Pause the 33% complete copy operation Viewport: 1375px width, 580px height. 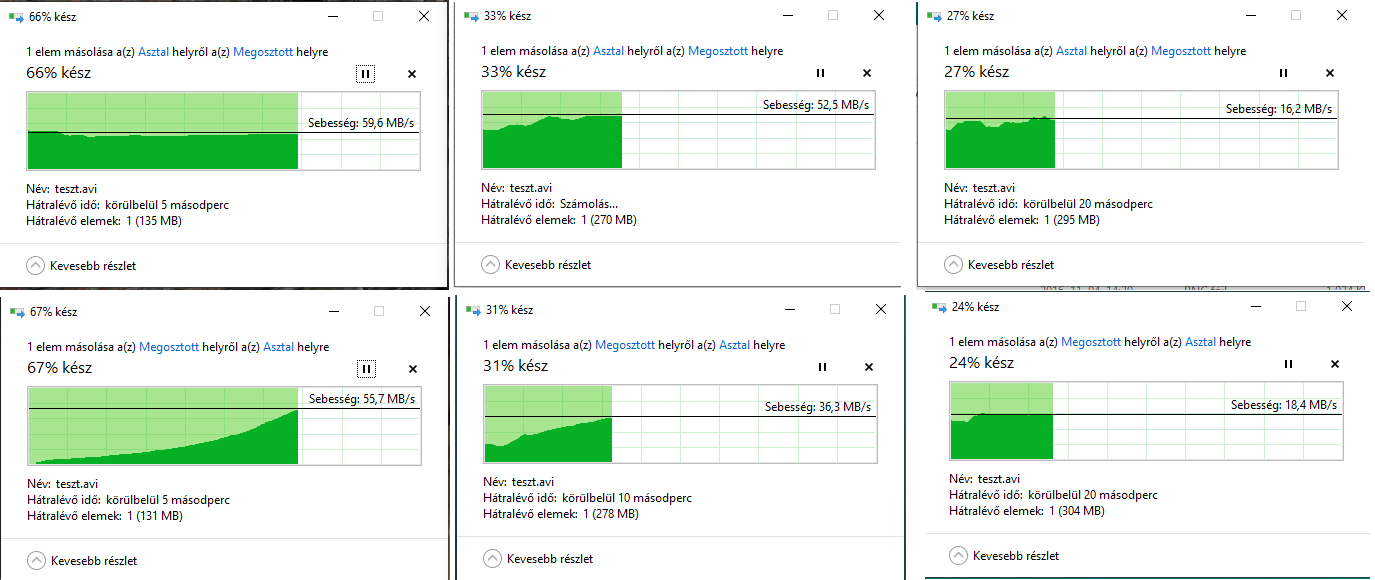821,73
